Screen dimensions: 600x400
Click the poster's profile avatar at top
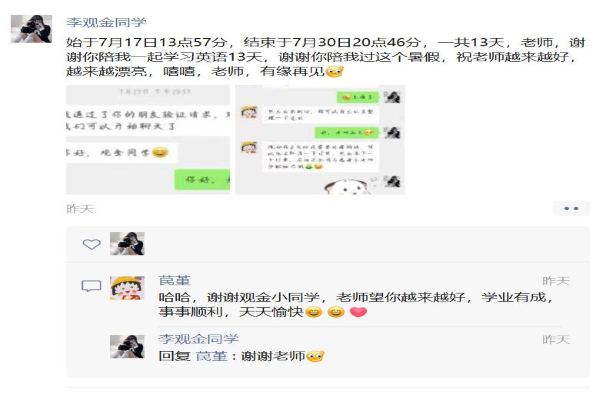(x=31, y=29)
